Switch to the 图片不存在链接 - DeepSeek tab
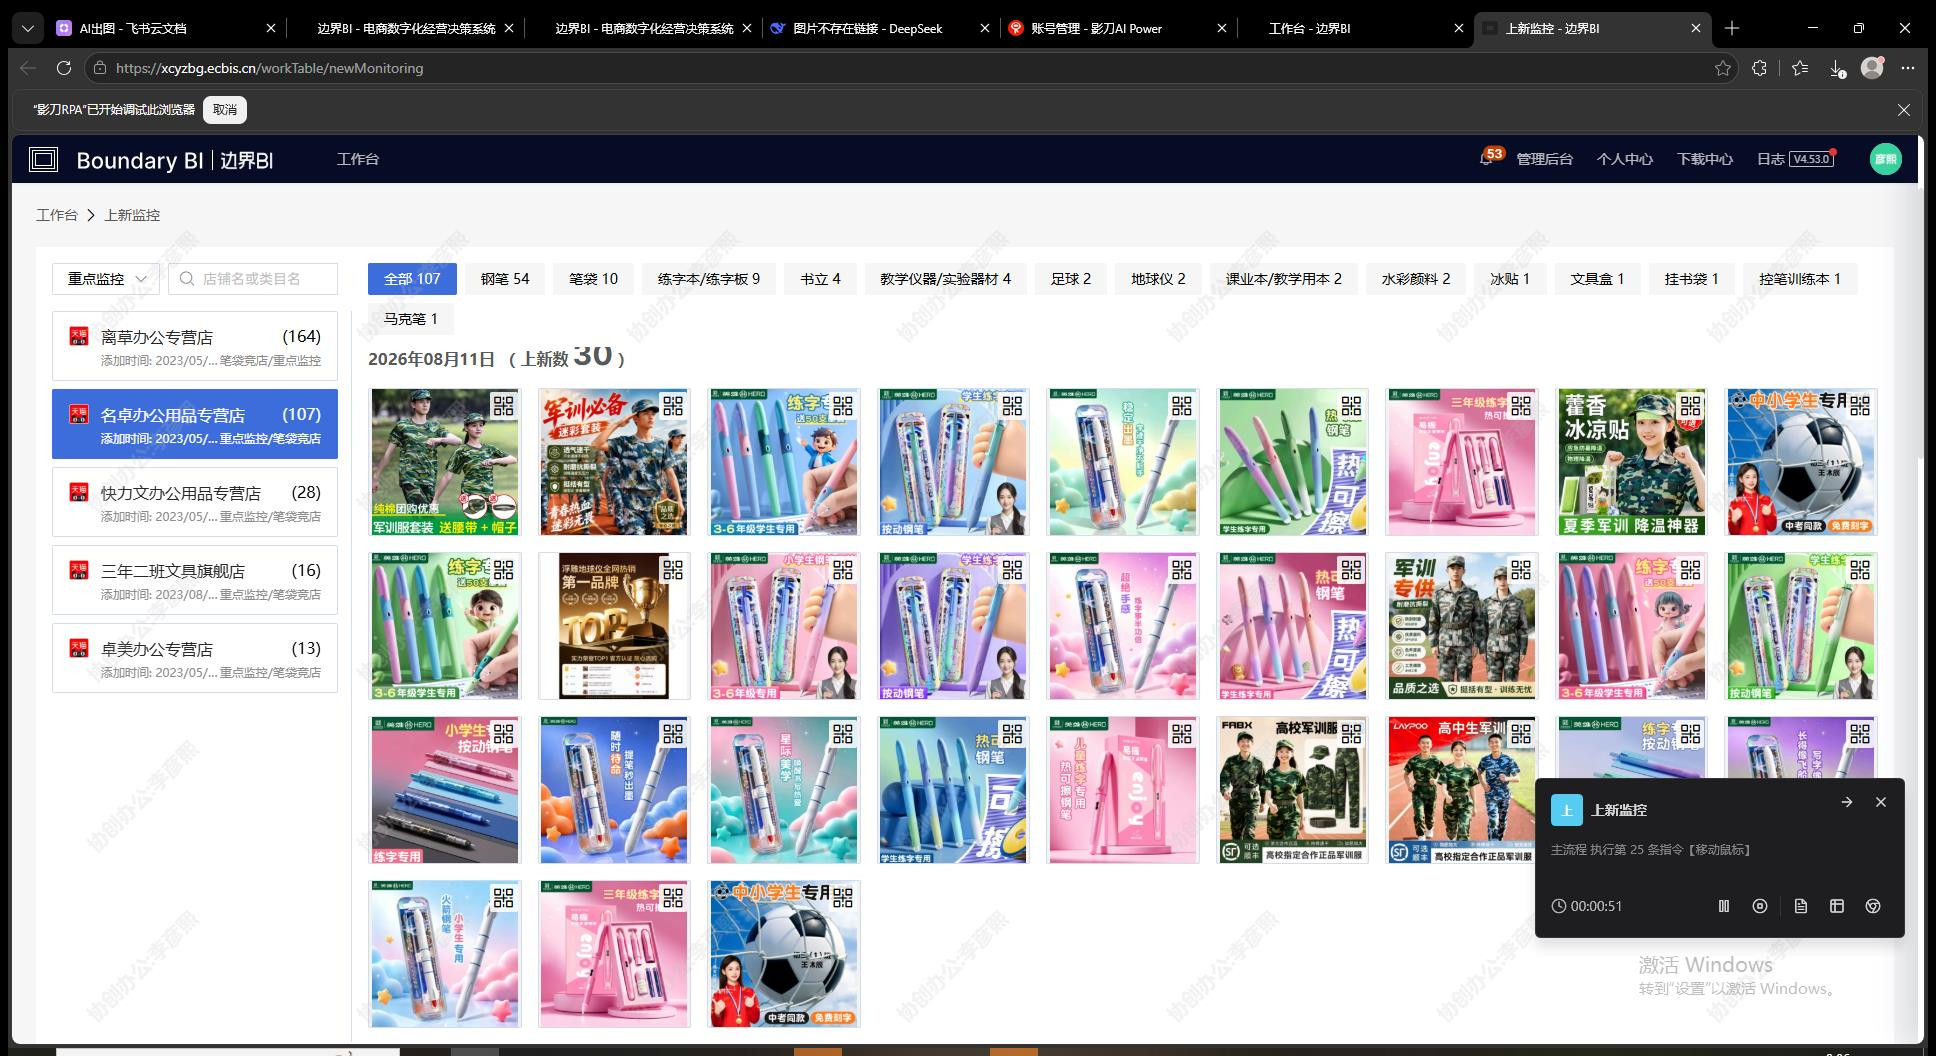Viewport: 1936px width, 1056px height. click(x=880, y=29)
